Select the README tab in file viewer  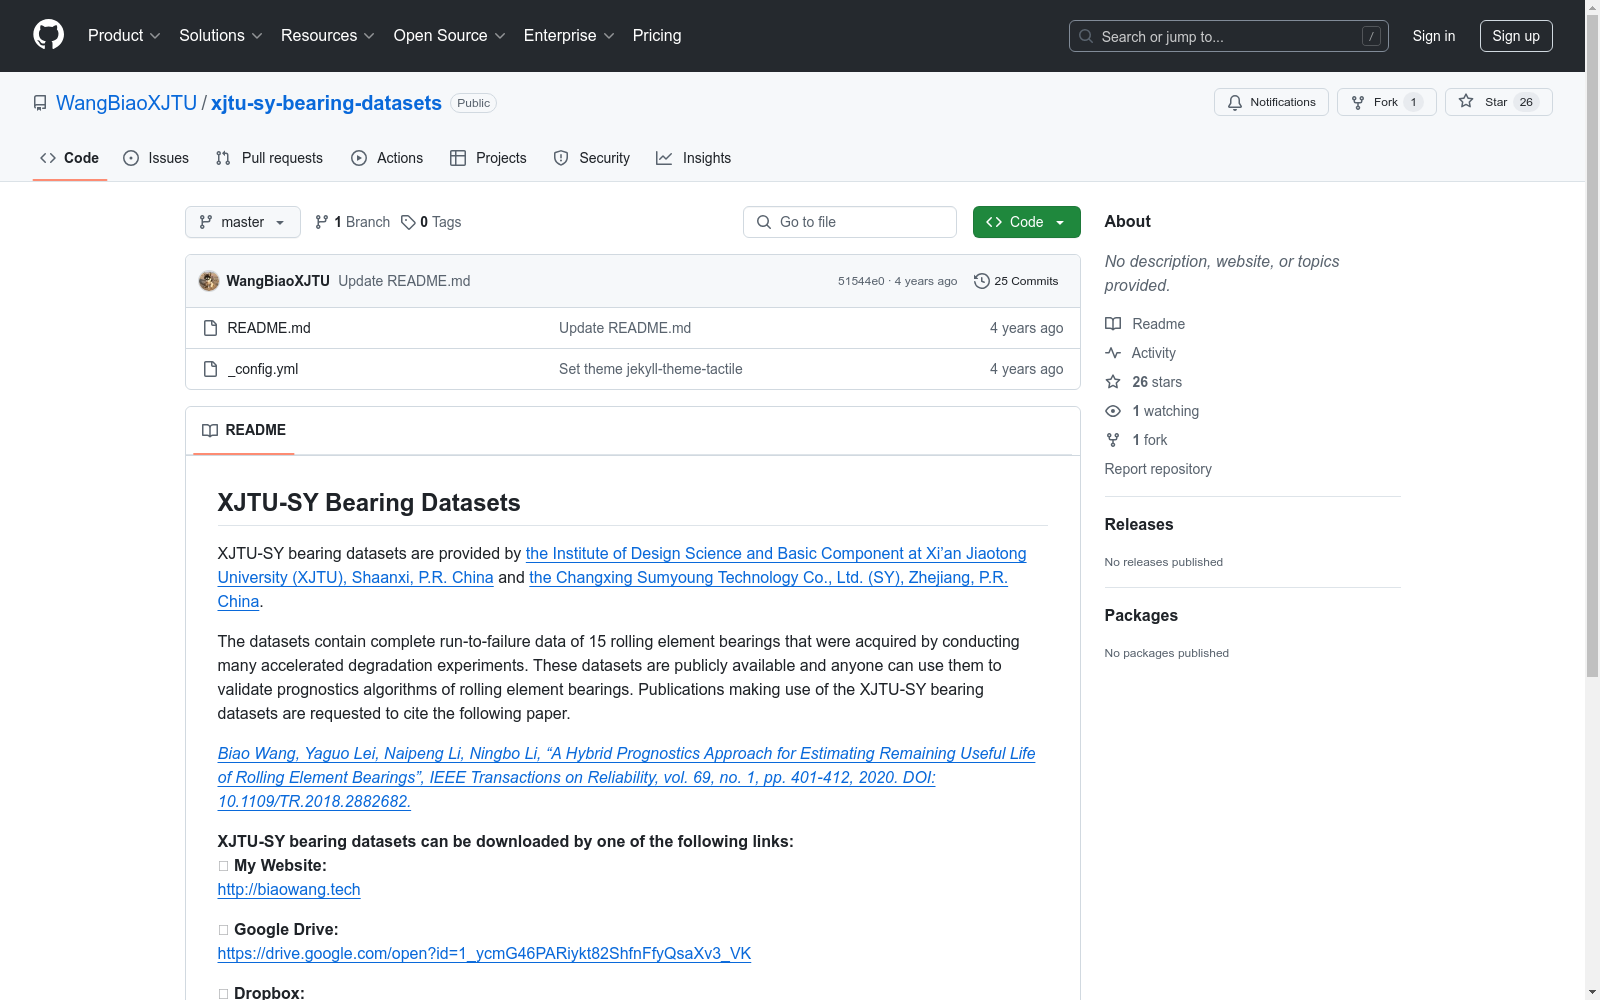(244, 430)
